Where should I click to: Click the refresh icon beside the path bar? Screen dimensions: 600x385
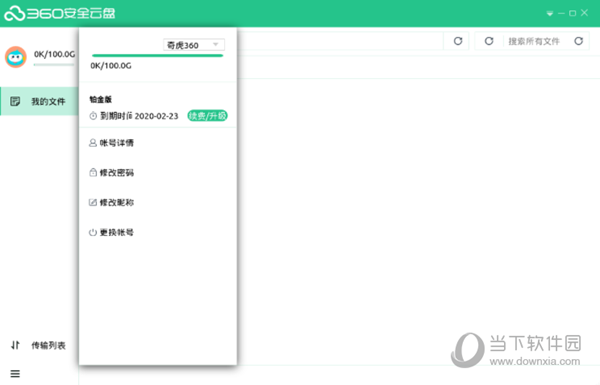tap(458, 41)
